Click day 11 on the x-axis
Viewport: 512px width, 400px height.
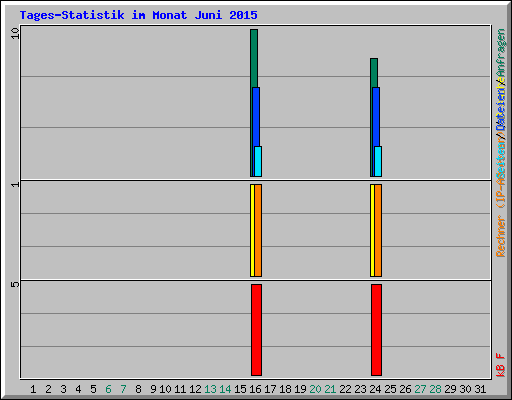tap(180, 389)
